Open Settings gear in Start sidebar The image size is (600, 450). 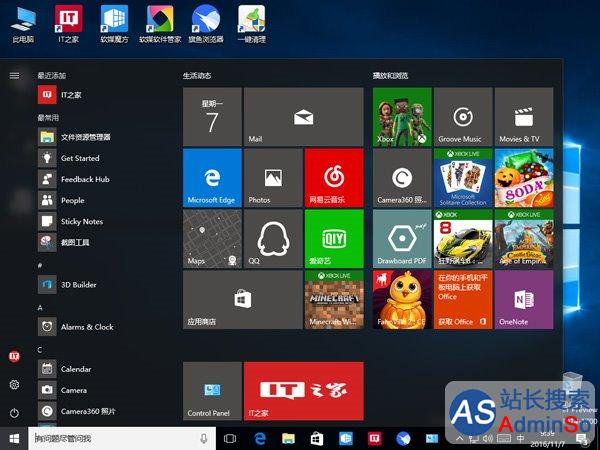pyautogui.click(x=14, y=385)
